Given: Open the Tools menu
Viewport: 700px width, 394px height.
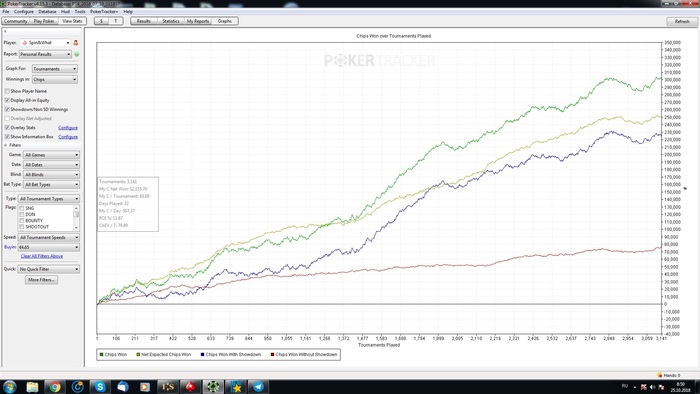Looking at the screenshot, I should tap(80, 12).
